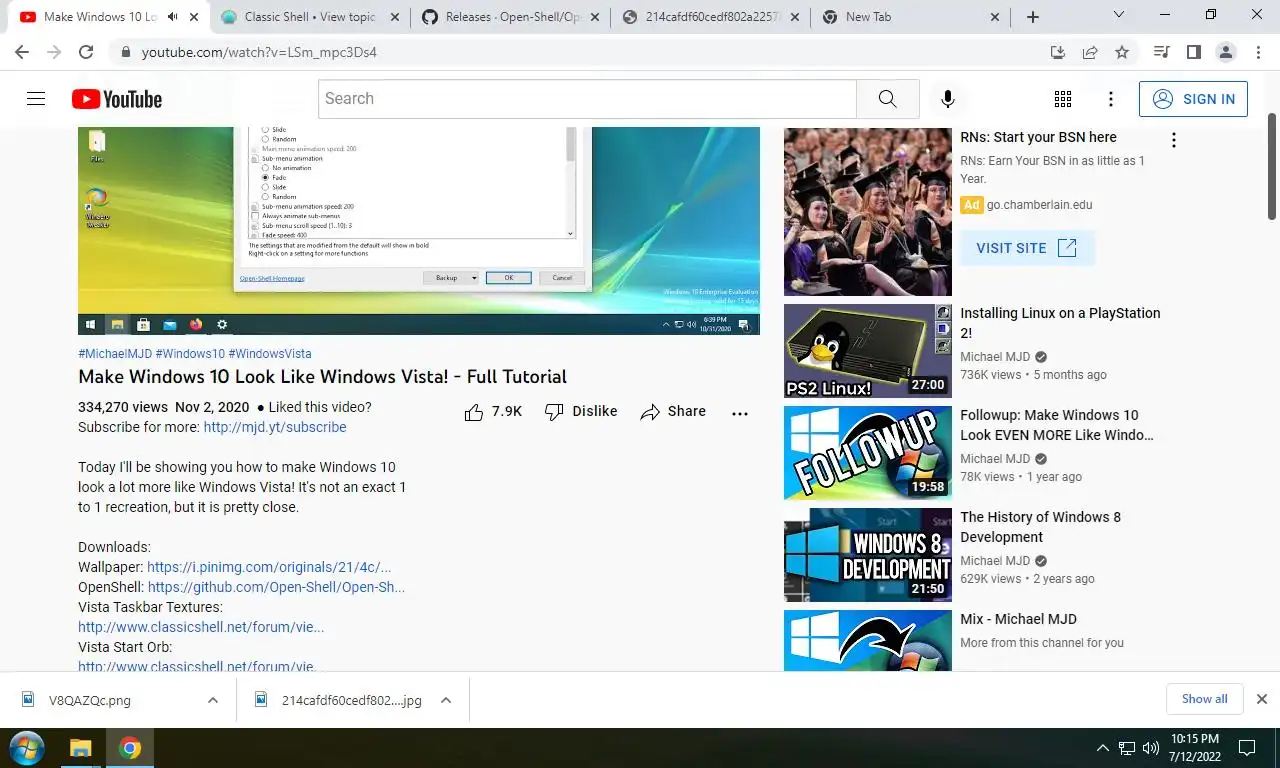Open taskbar clock showing 10:15 PM
1280x768 pixels.
(1194, 747)
